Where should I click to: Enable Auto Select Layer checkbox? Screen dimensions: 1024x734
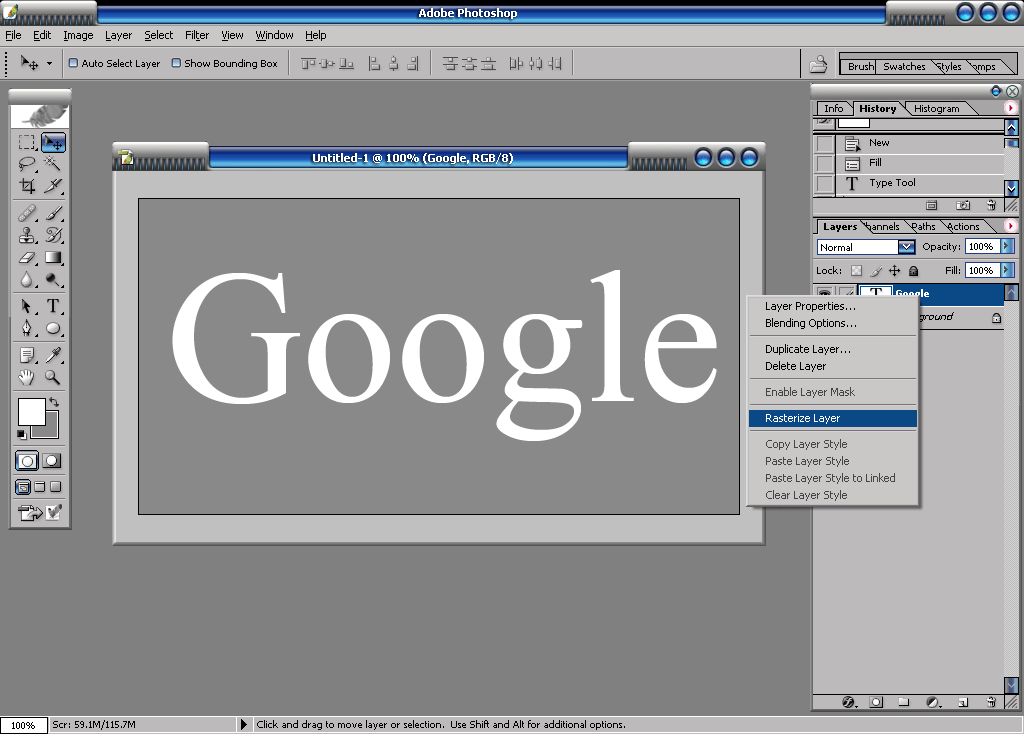pyautogui.click(x=73, y=63)
